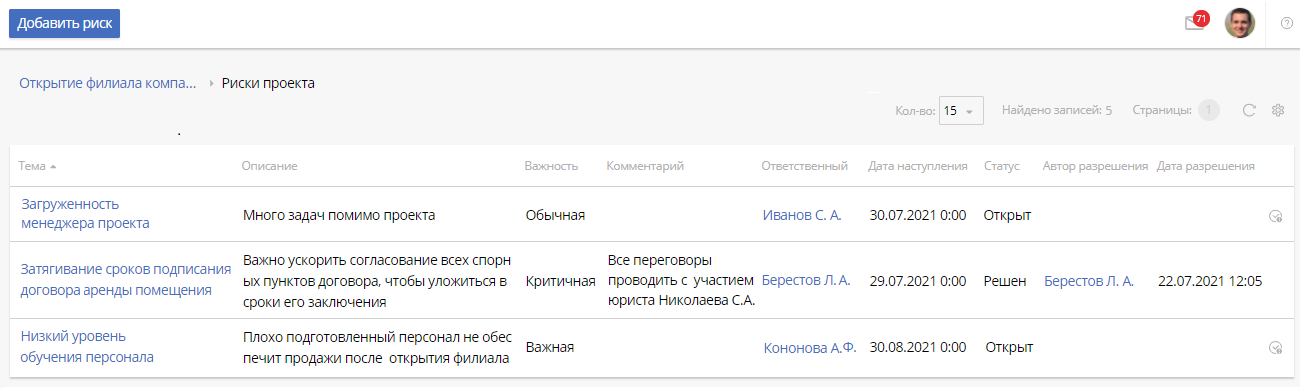Viewport: 1300px width, 388px height.
Task: Open the Загруженность менеджера проекта risk
Action: [x=85, y=214]
